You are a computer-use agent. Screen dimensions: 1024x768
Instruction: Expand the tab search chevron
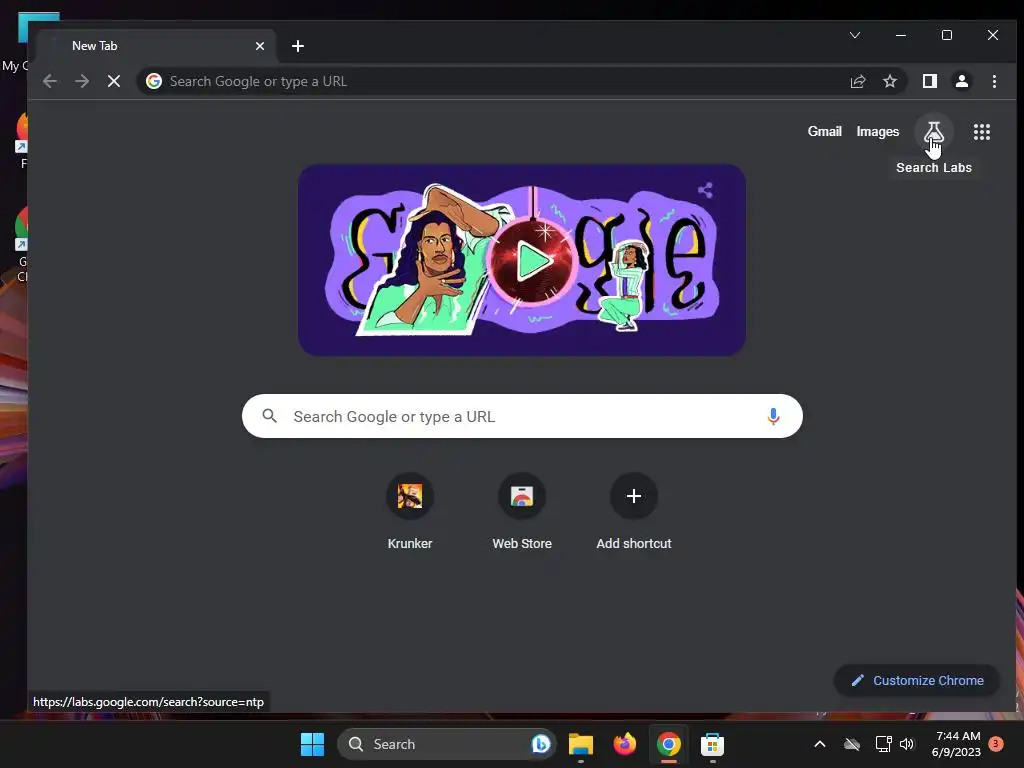pyautogui.click(x=855, y=35)
